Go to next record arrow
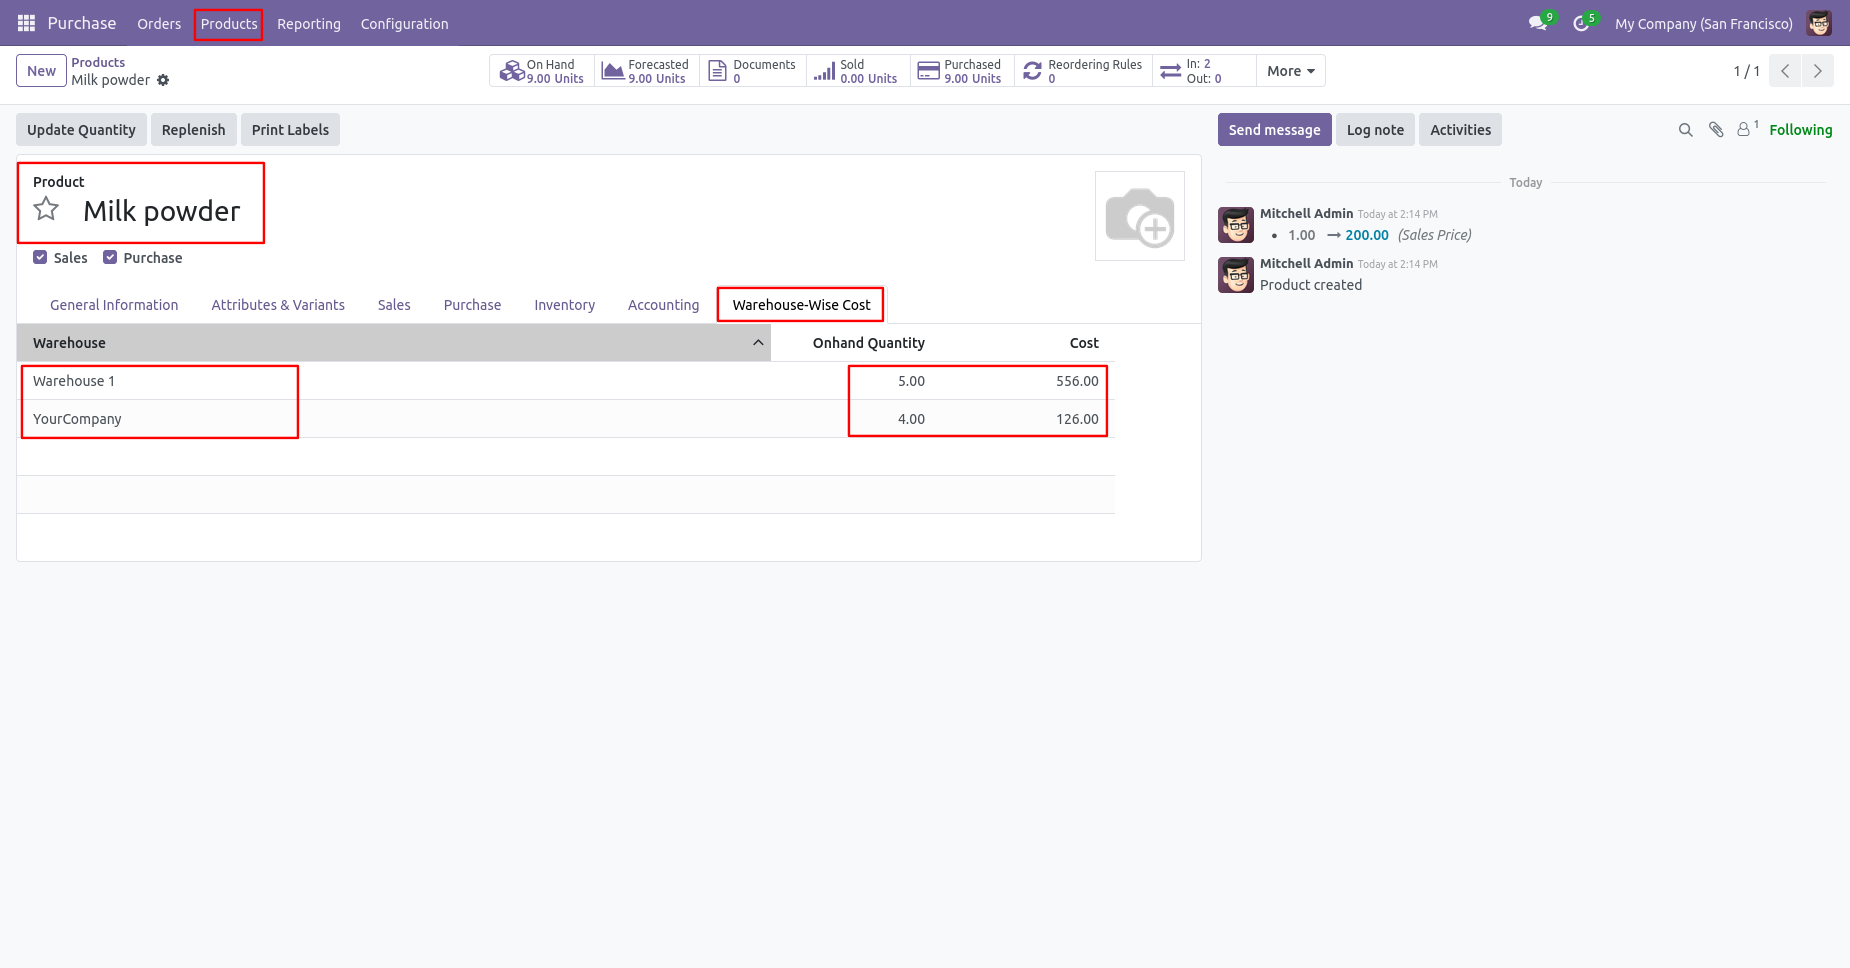 [1817, 71]
